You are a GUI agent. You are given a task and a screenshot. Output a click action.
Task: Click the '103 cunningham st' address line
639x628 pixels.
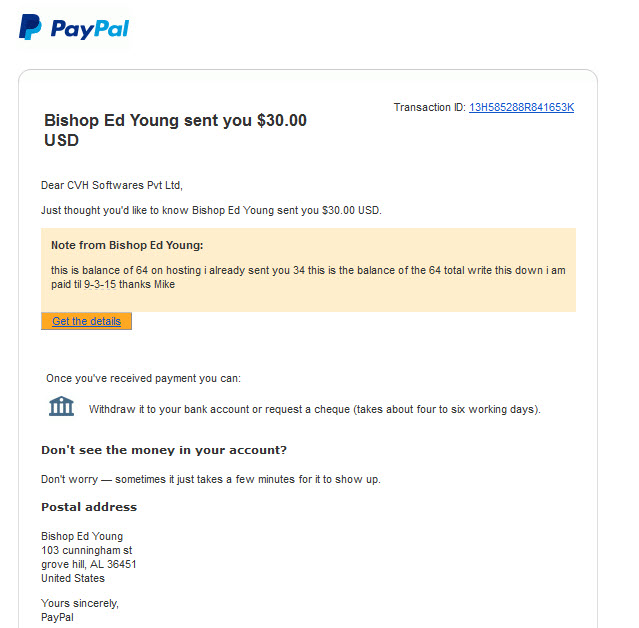pos(86,550)
